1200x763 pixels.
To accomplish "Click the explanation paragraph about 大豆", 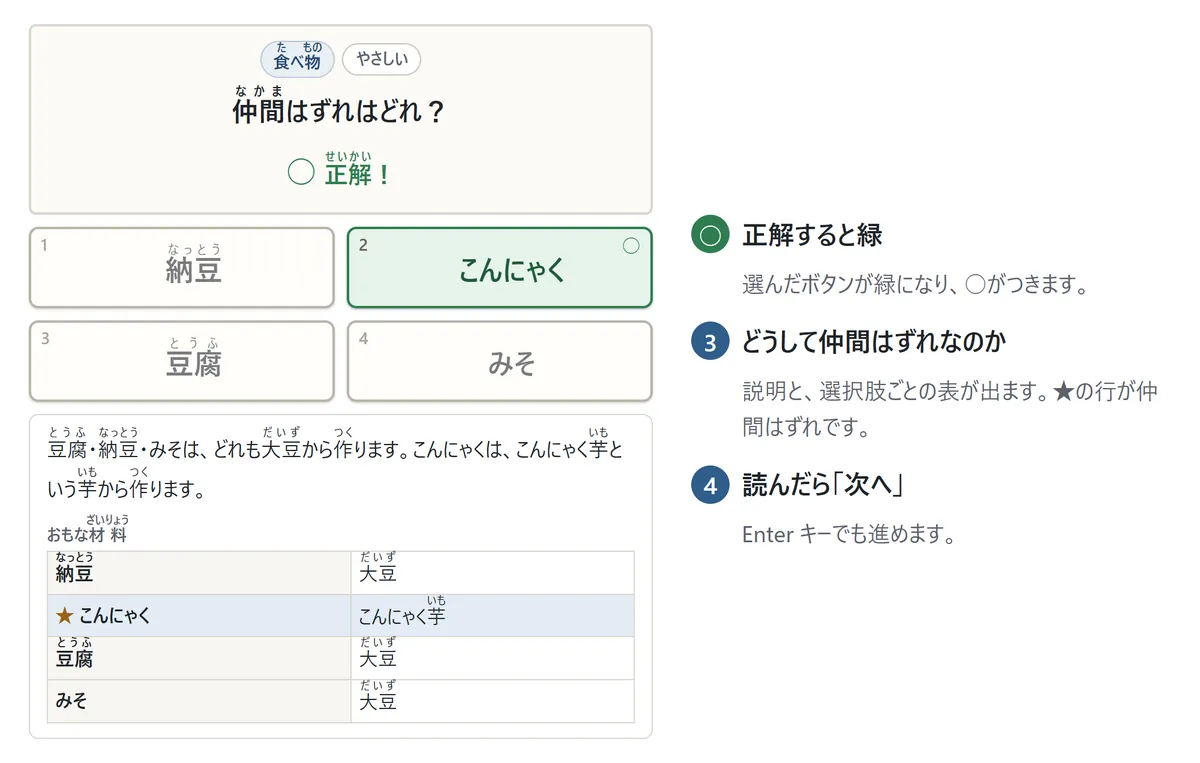I will [336, 463].
